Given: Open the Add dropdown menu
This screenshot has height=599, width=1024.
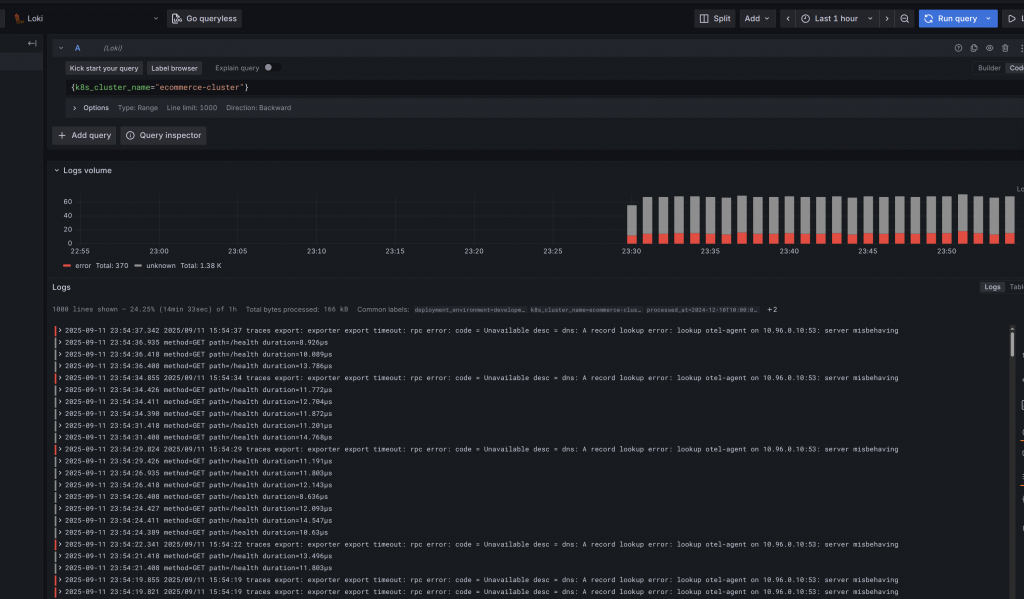Looking at the screenshot, I should coord(757,18).
